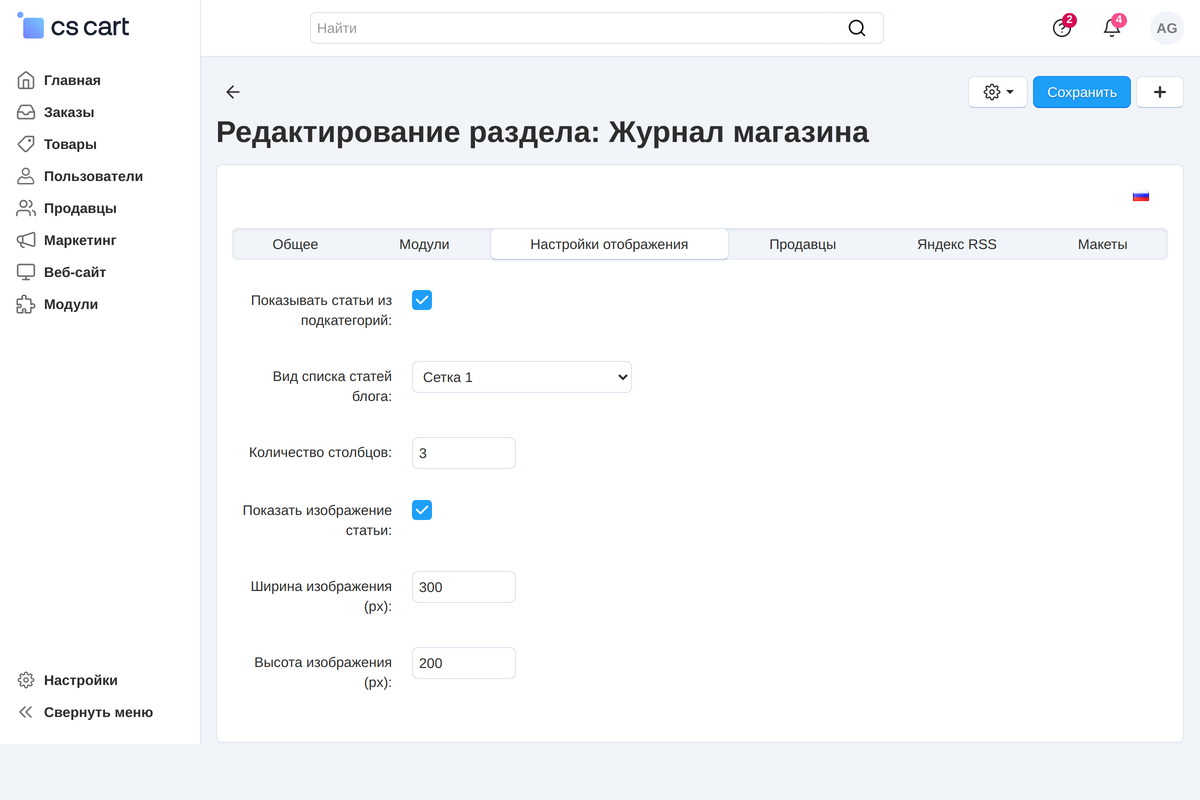Click the plus add button
This screenshot has width=1200, height=800.
click(1160, 92)
